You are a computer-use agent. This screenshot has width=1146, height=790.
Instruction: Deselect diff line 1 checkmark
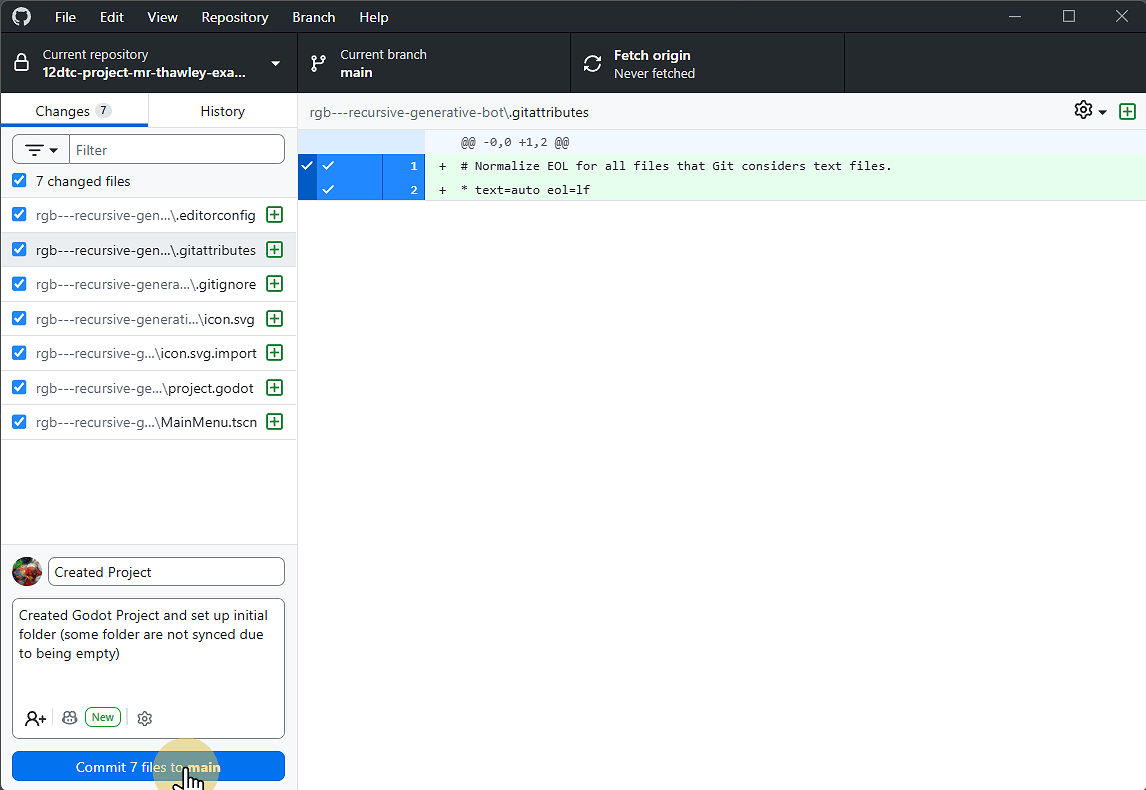pyautogui.click(x=328, y=166)
